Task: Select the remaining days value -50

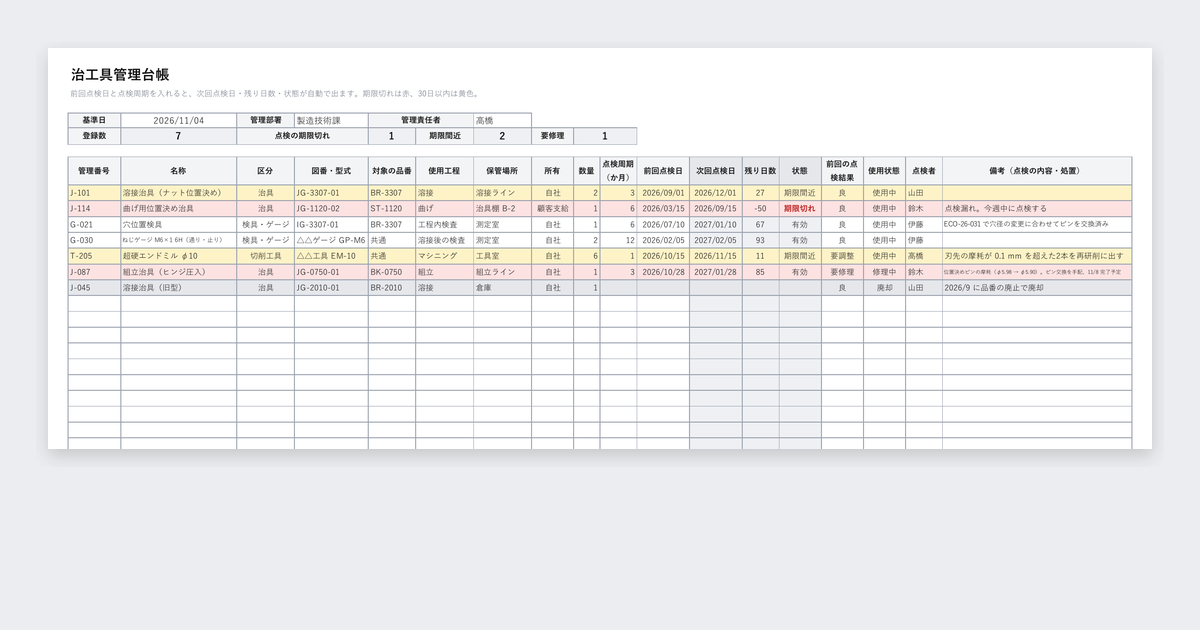Action: (x=760, y=209)
